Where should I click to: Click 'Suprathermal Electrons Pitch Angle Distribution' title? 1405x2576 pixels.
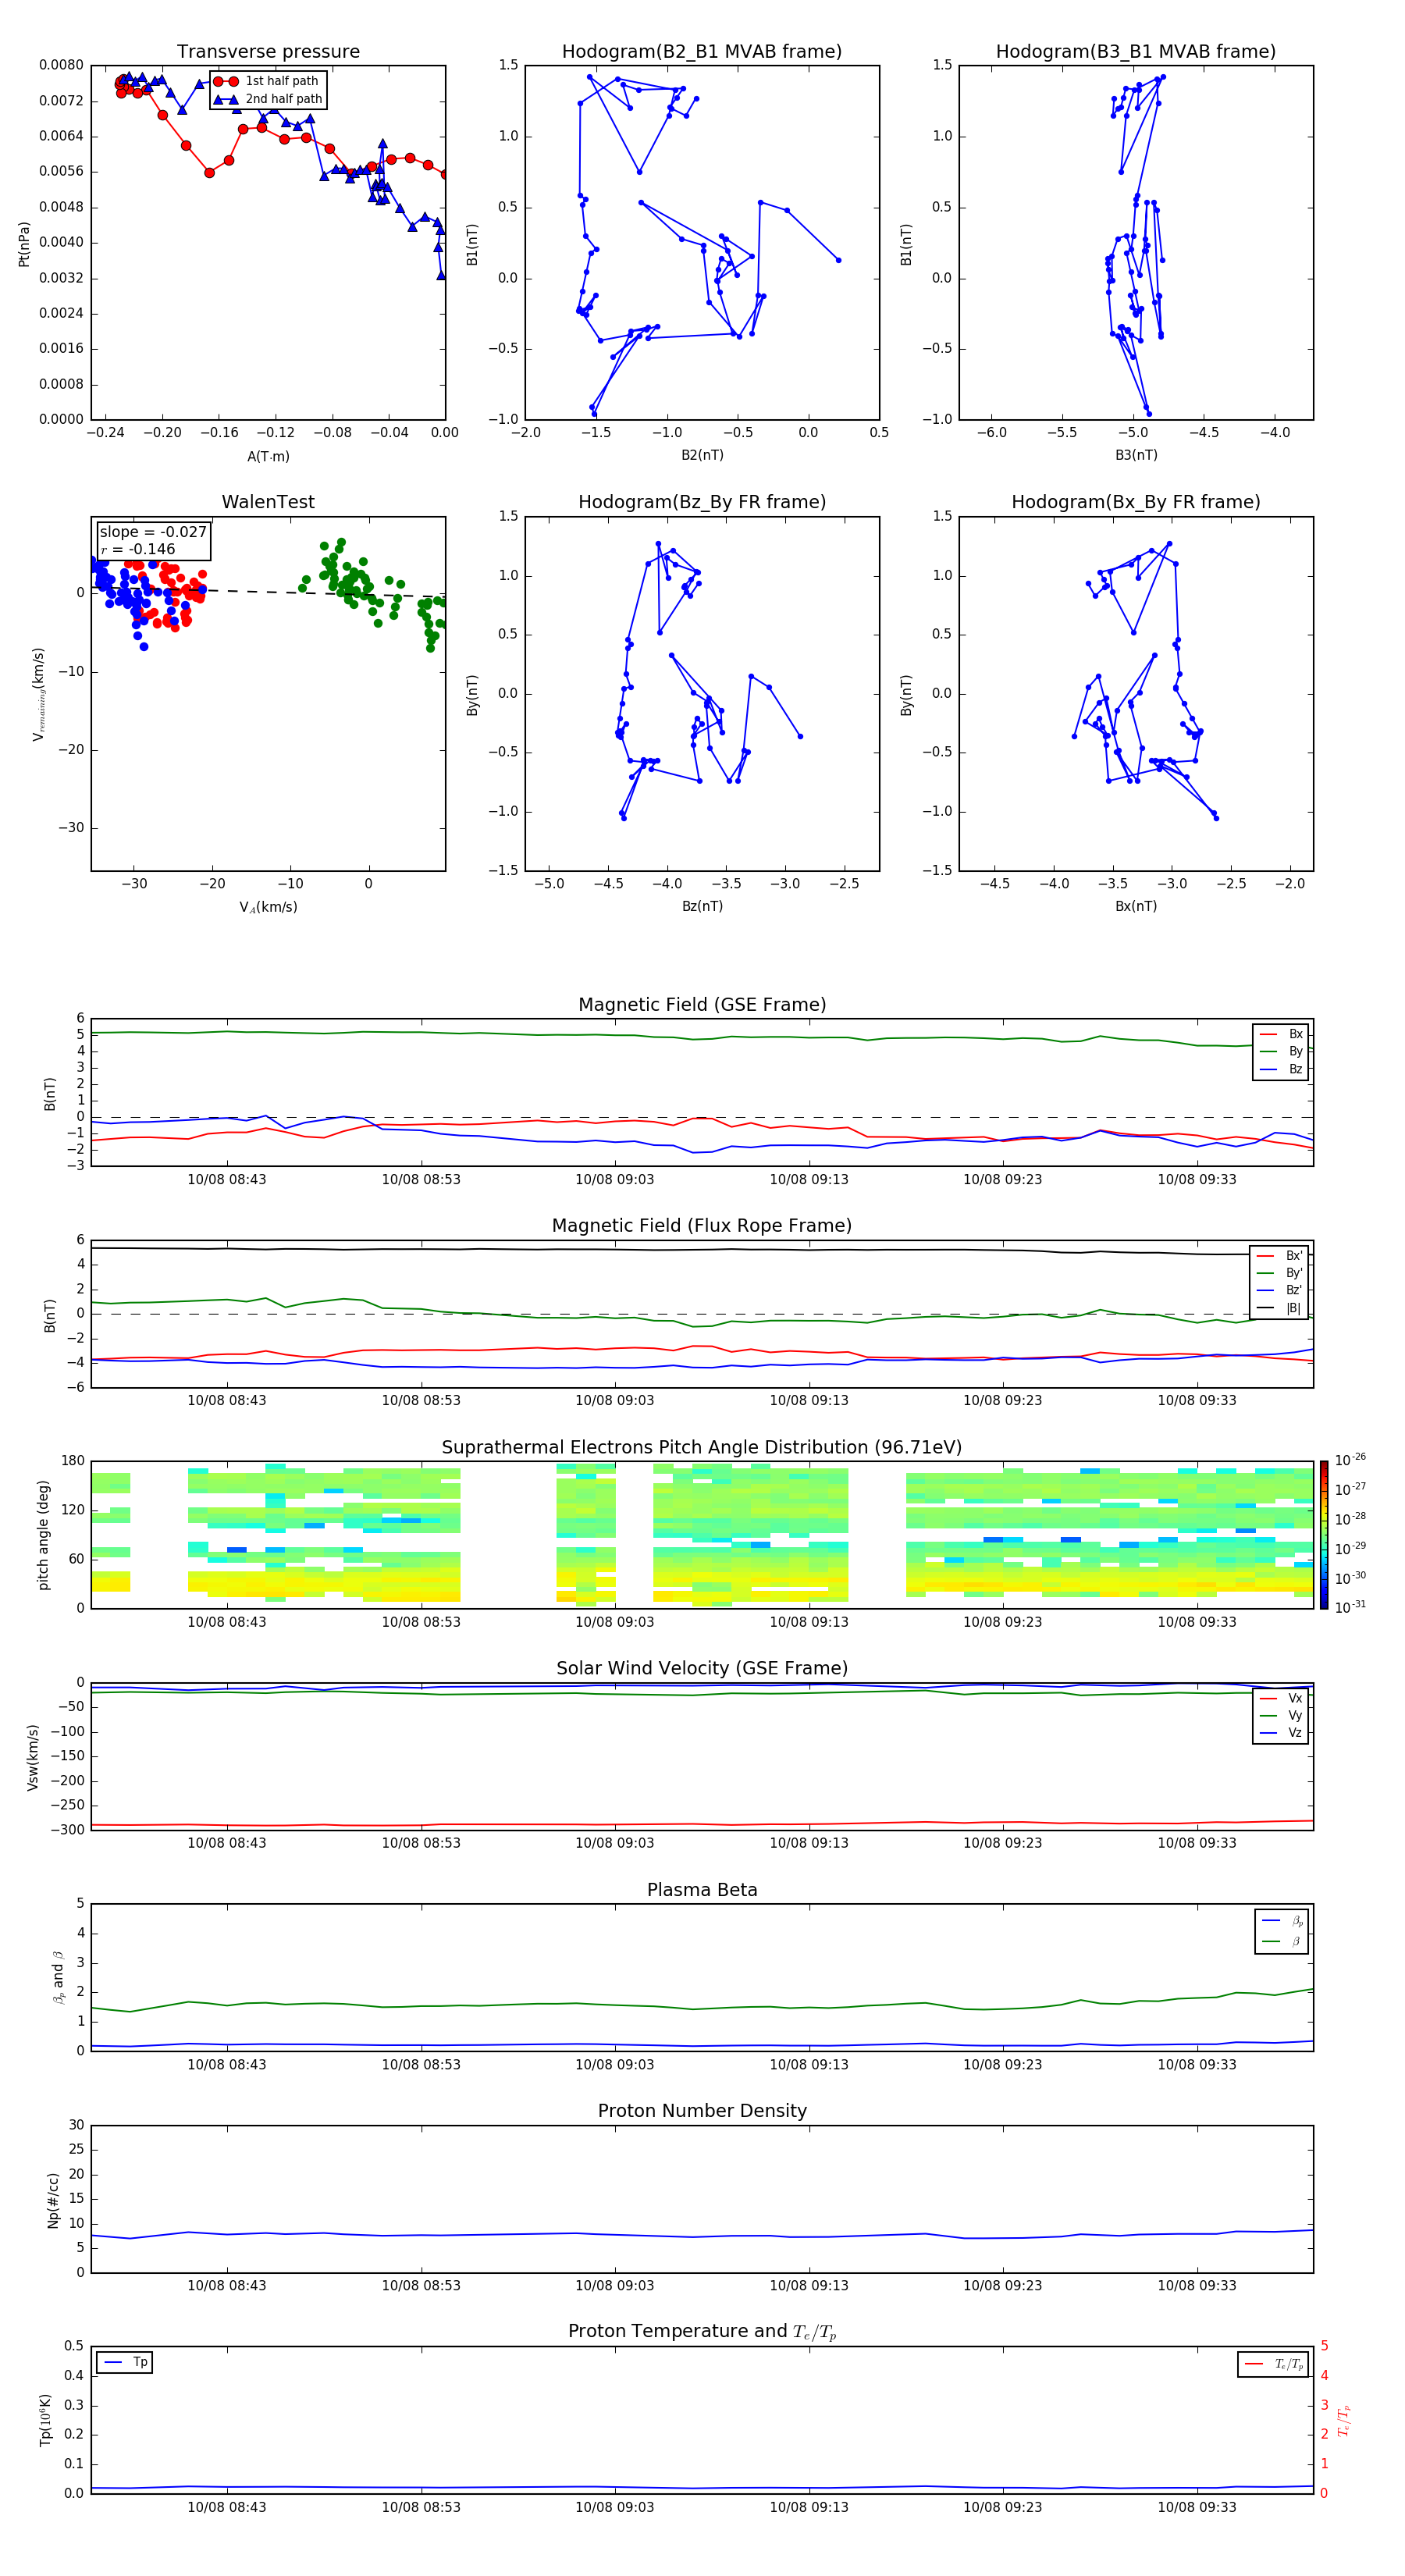[x=702, y=1448]
